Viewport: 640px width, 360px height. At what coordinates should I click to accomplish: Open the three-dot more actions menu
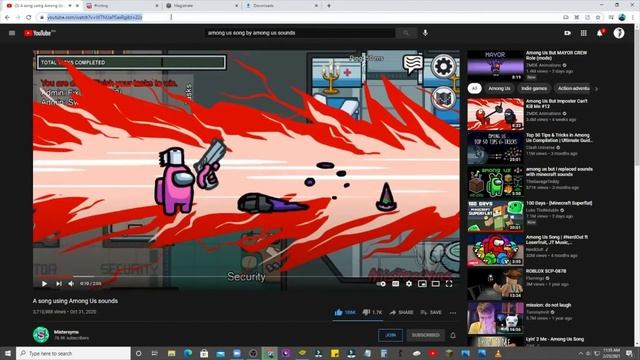pyautogui.click(x=453, y=313)
